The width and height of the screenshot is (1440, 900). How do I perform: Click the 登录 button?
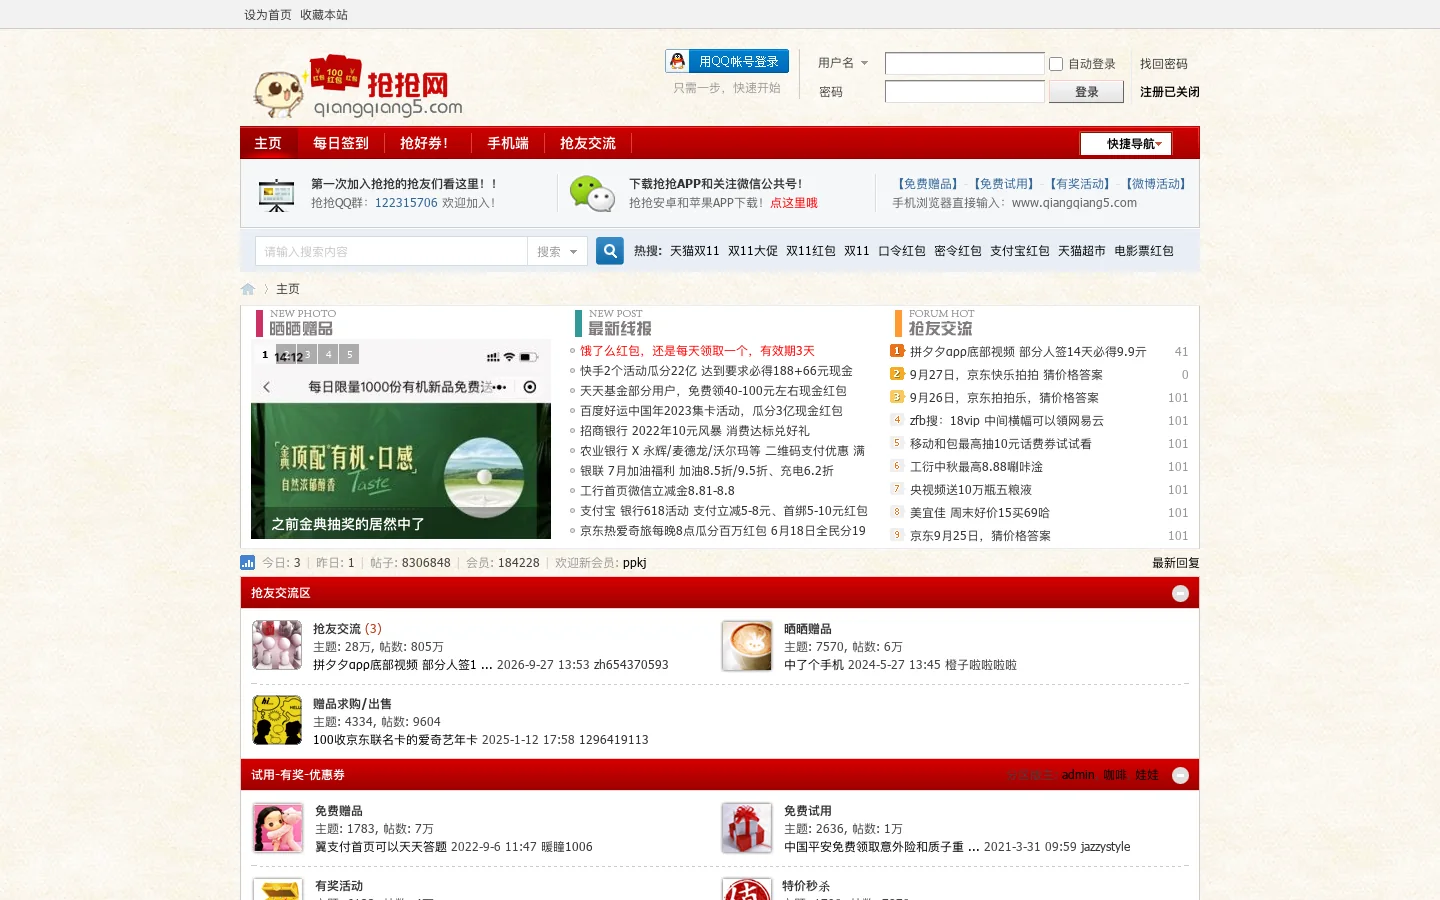click(1086, 92)
